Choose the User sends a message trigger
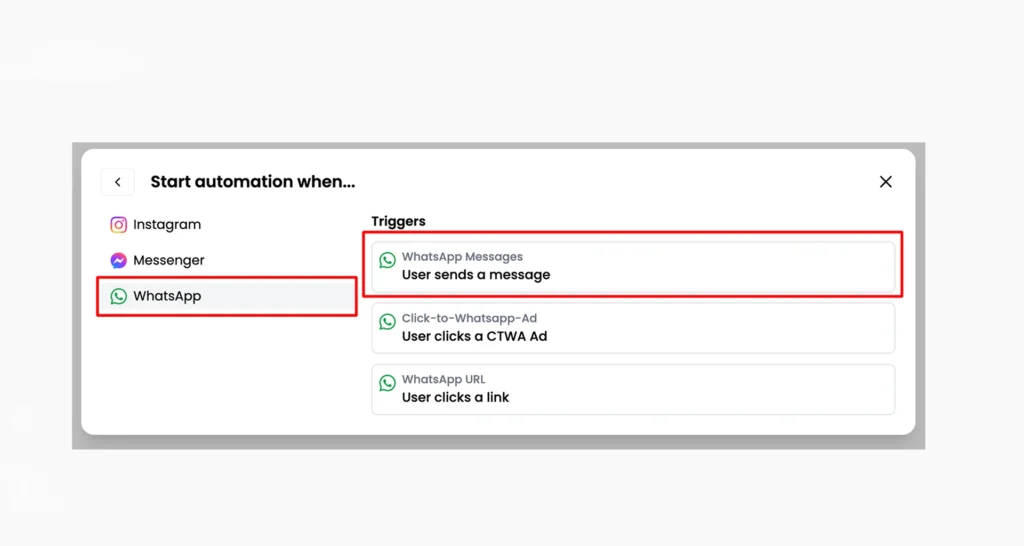 (x=633, y=266)
